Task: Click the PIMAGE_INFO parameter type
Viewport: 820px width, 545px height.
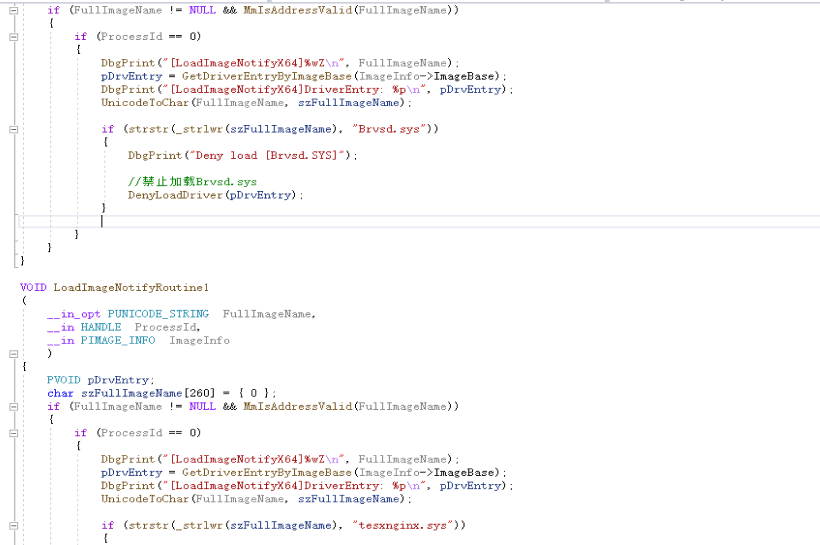Action: coord(118,340)
